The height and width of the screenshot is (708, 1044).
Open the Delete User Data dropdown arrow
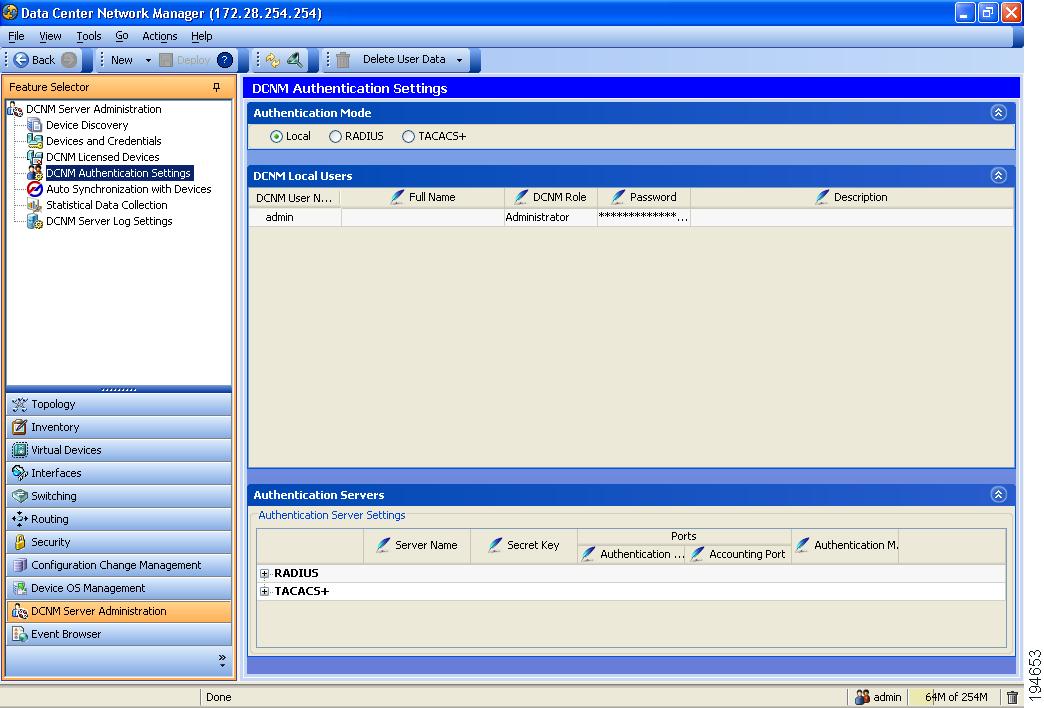click(x=459, y=60)
